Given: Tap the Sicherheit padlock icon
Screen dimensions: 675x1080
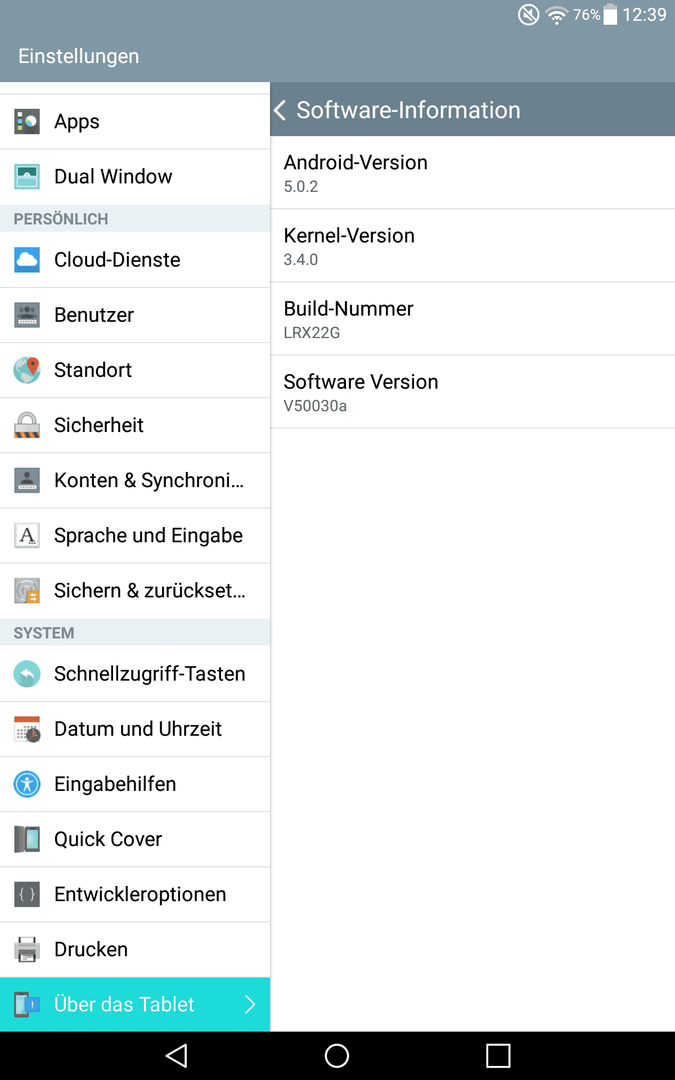Looking at the screenshot, I should click(27, 425).
